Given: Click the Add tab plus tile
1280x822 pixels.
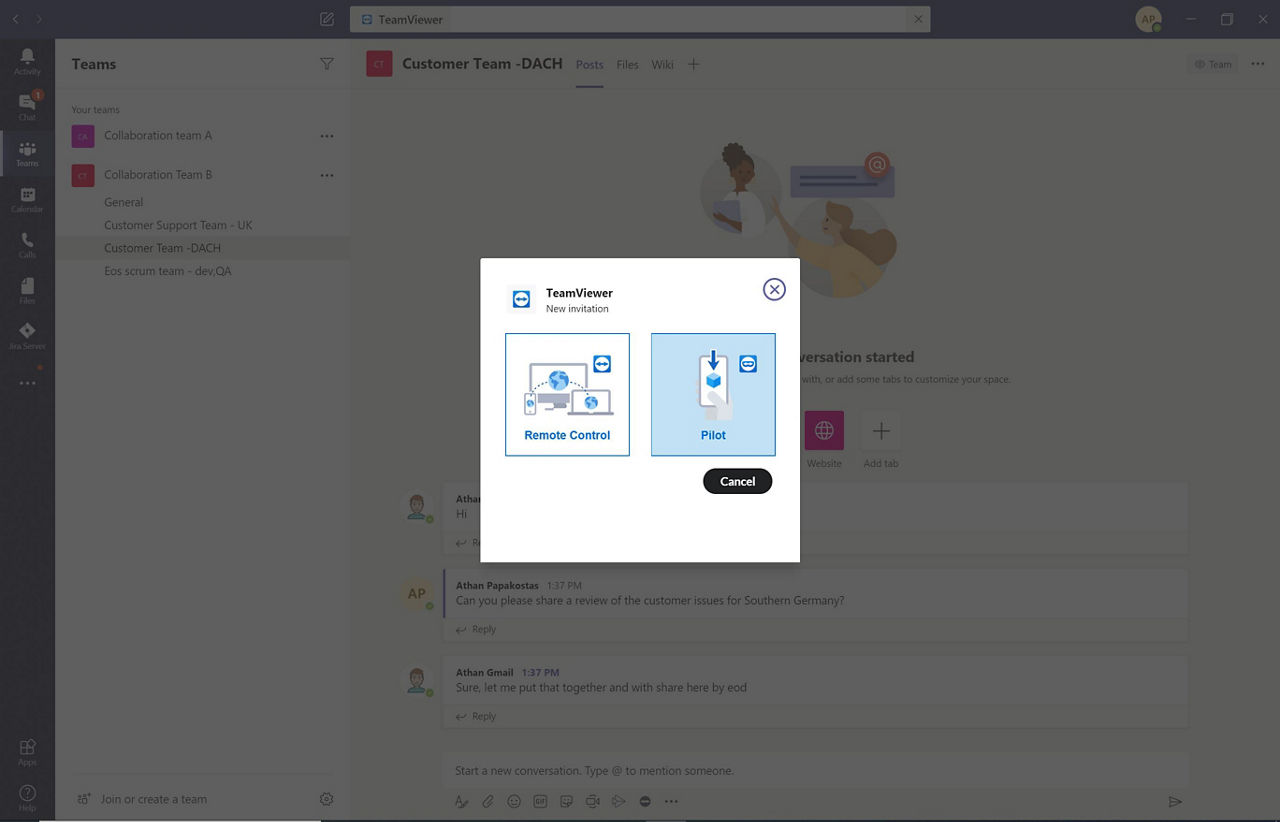Looking at the screenshot, I should tap(881, 431).
